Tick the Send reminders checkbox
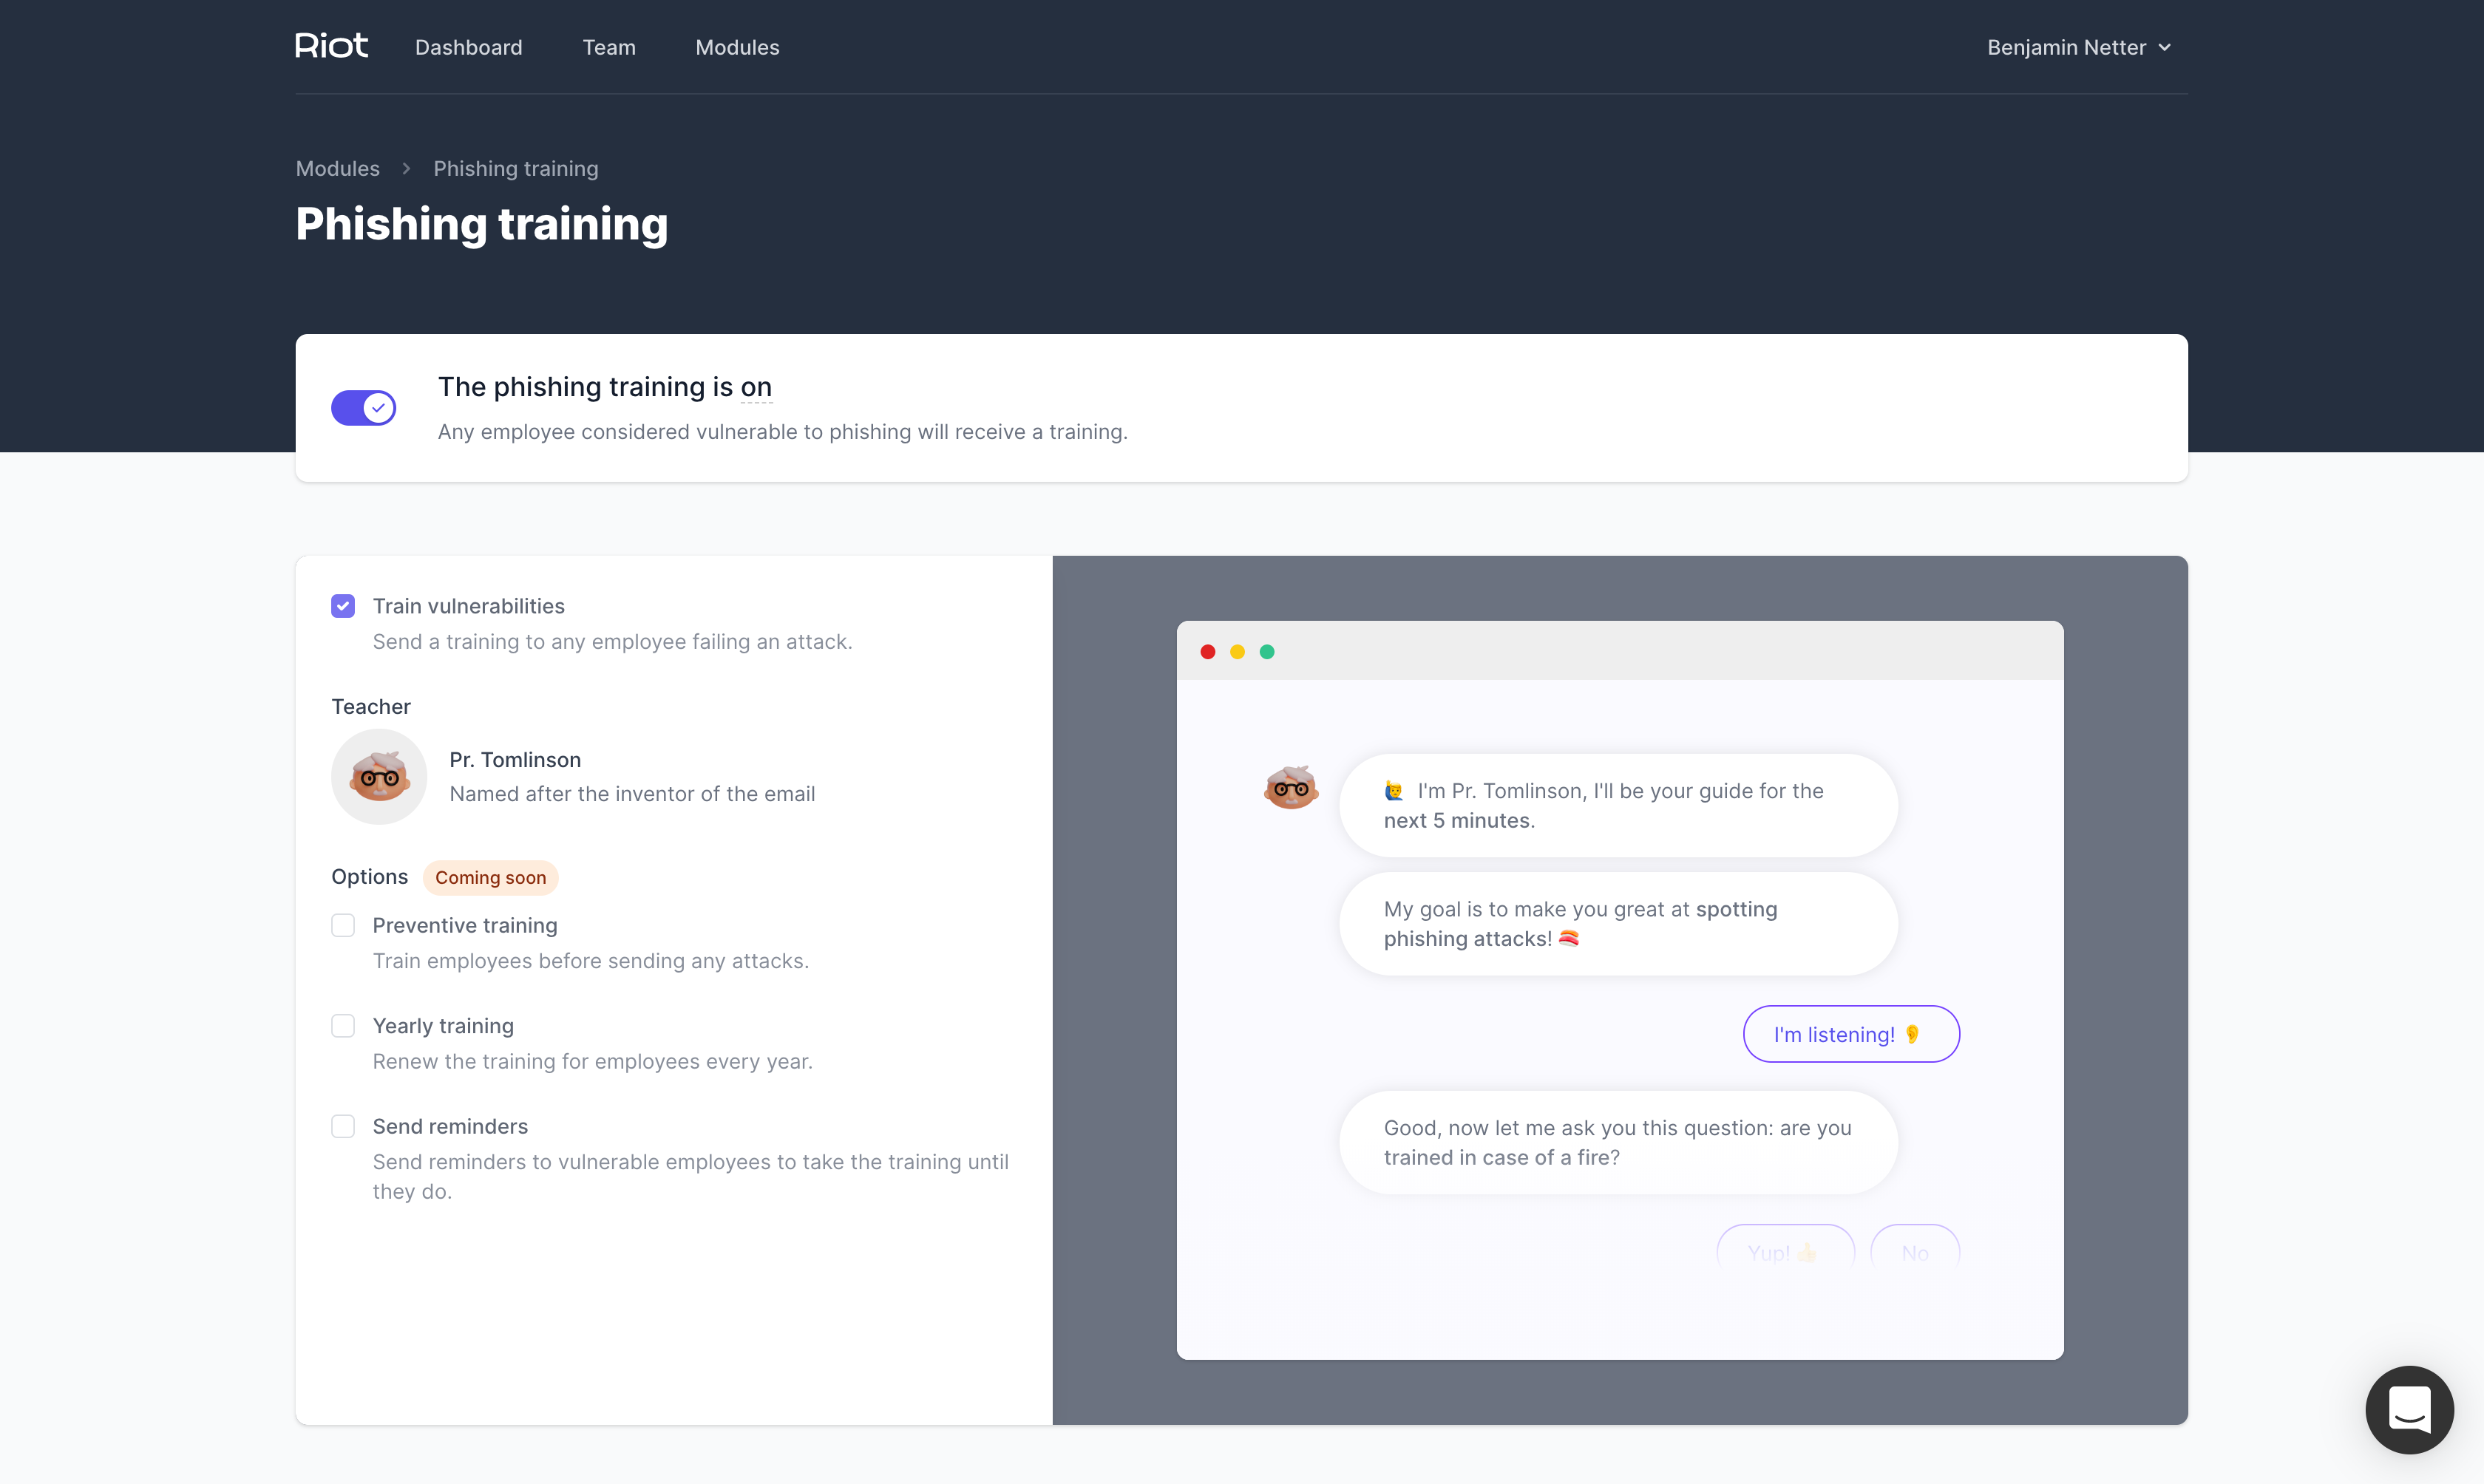The width and height of the screenshot is (2484, 1484). [343, 1126]
